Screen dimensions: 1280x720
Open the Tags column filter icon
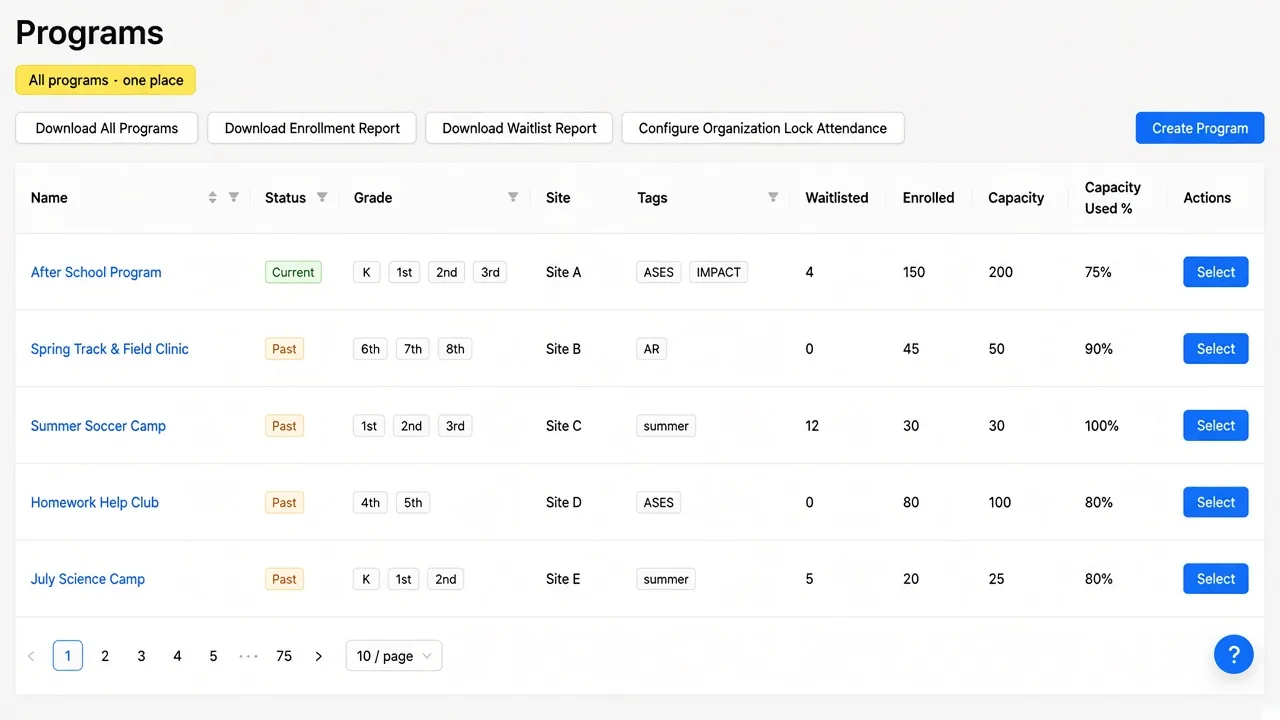(773, 197)
